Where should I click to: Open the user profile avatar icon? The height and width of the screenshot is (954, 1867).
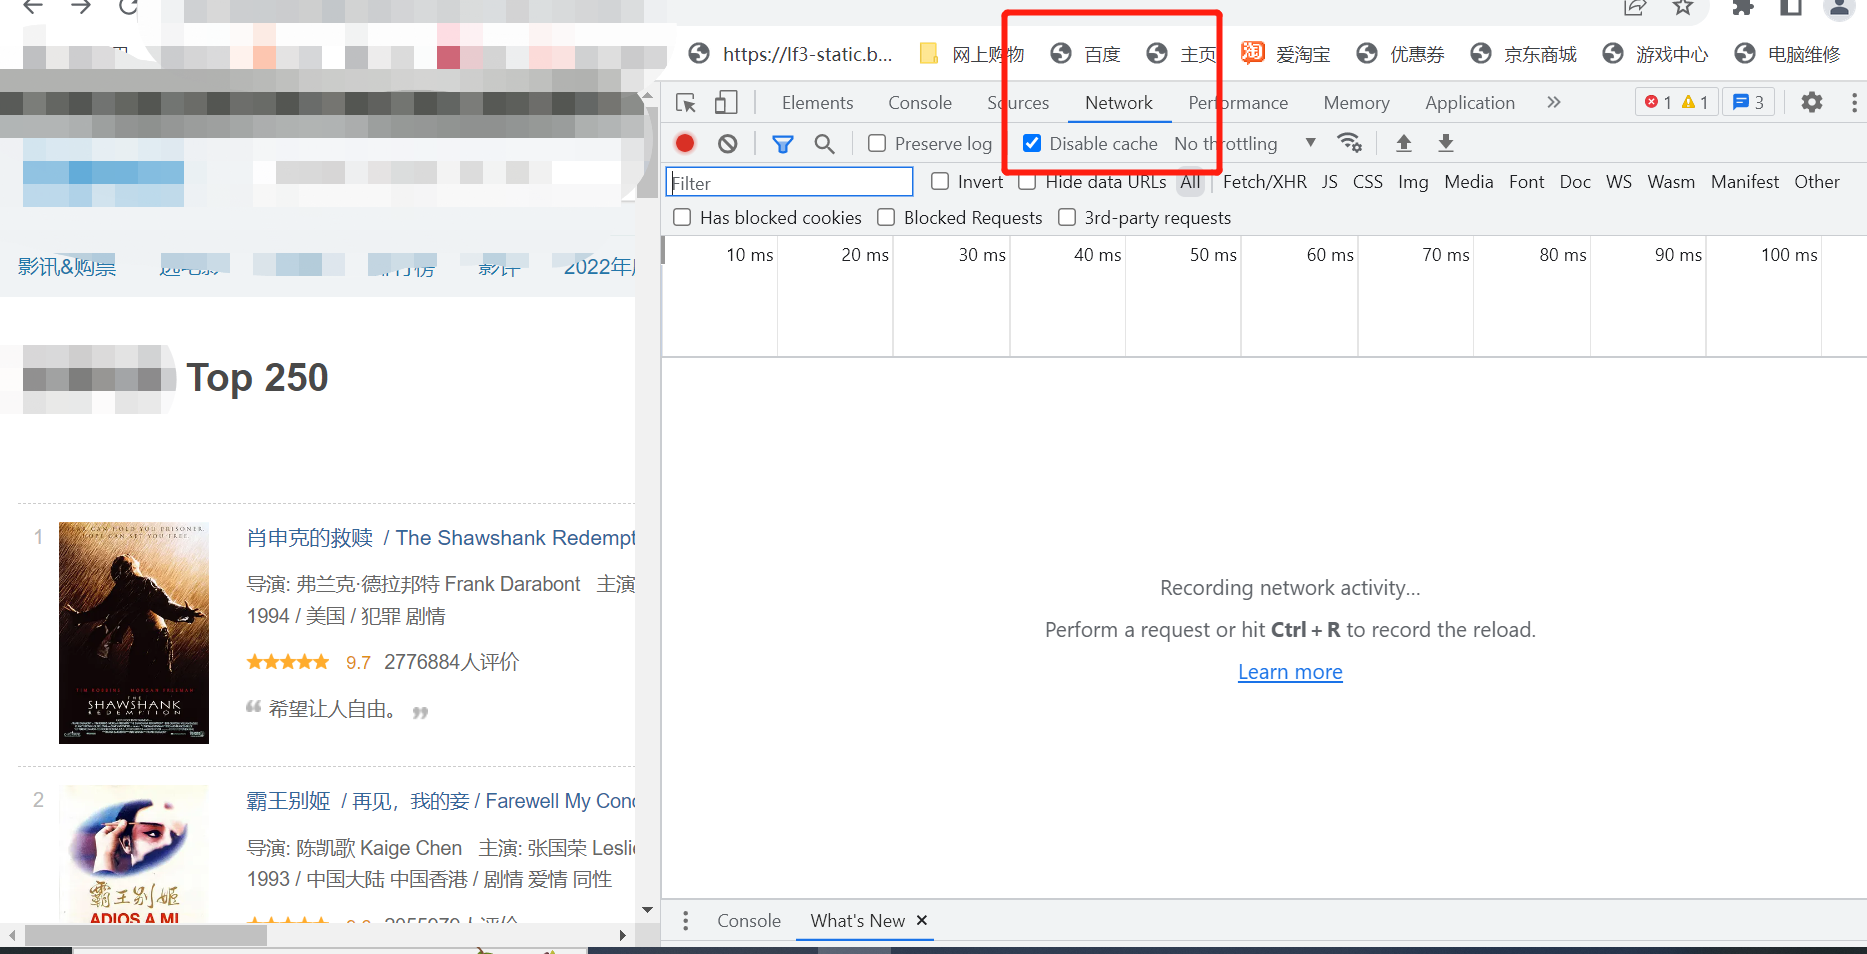click(x=1840, y=8)
